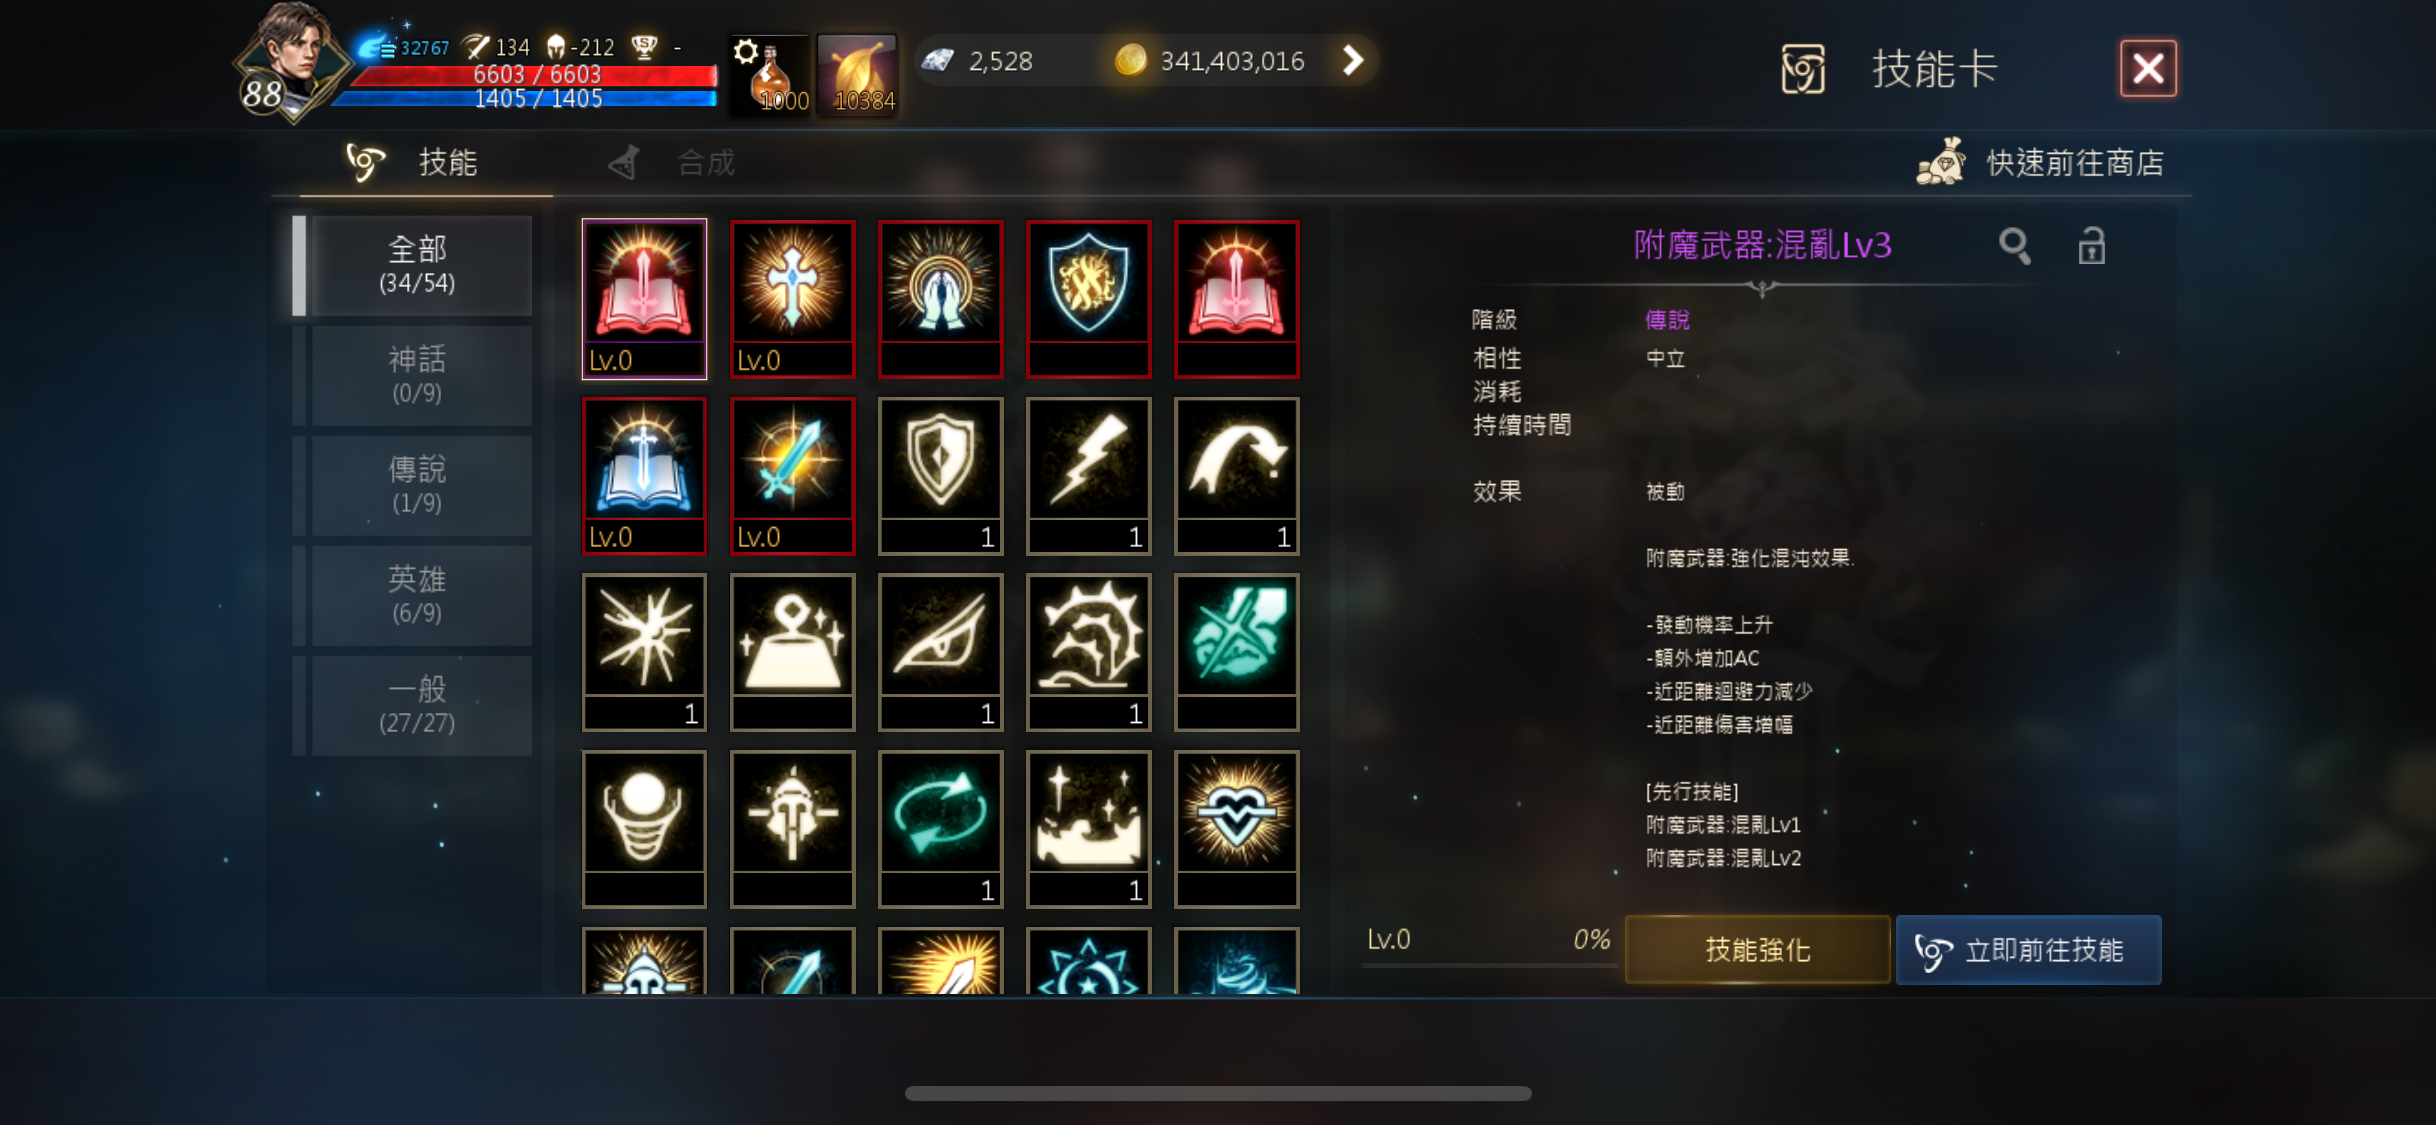Toggle the padlock lock icon
The height and width of the screenshot is (1125, 2436).
pos(2091,245)
